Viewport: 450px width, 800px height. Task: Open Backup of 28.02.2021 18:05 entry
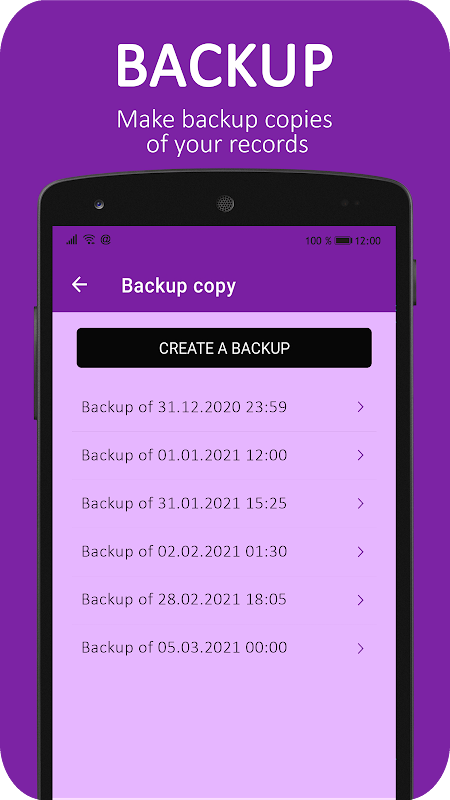point(224,599)
